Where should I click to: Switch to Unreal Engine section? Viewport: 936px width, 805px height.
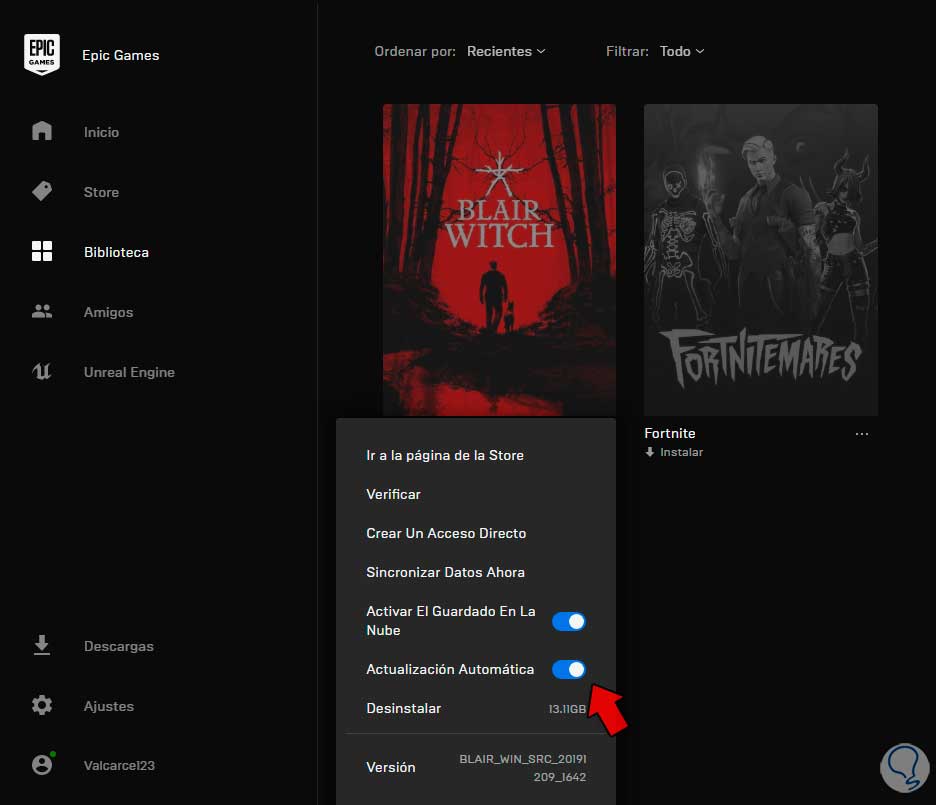coord(129,372)
